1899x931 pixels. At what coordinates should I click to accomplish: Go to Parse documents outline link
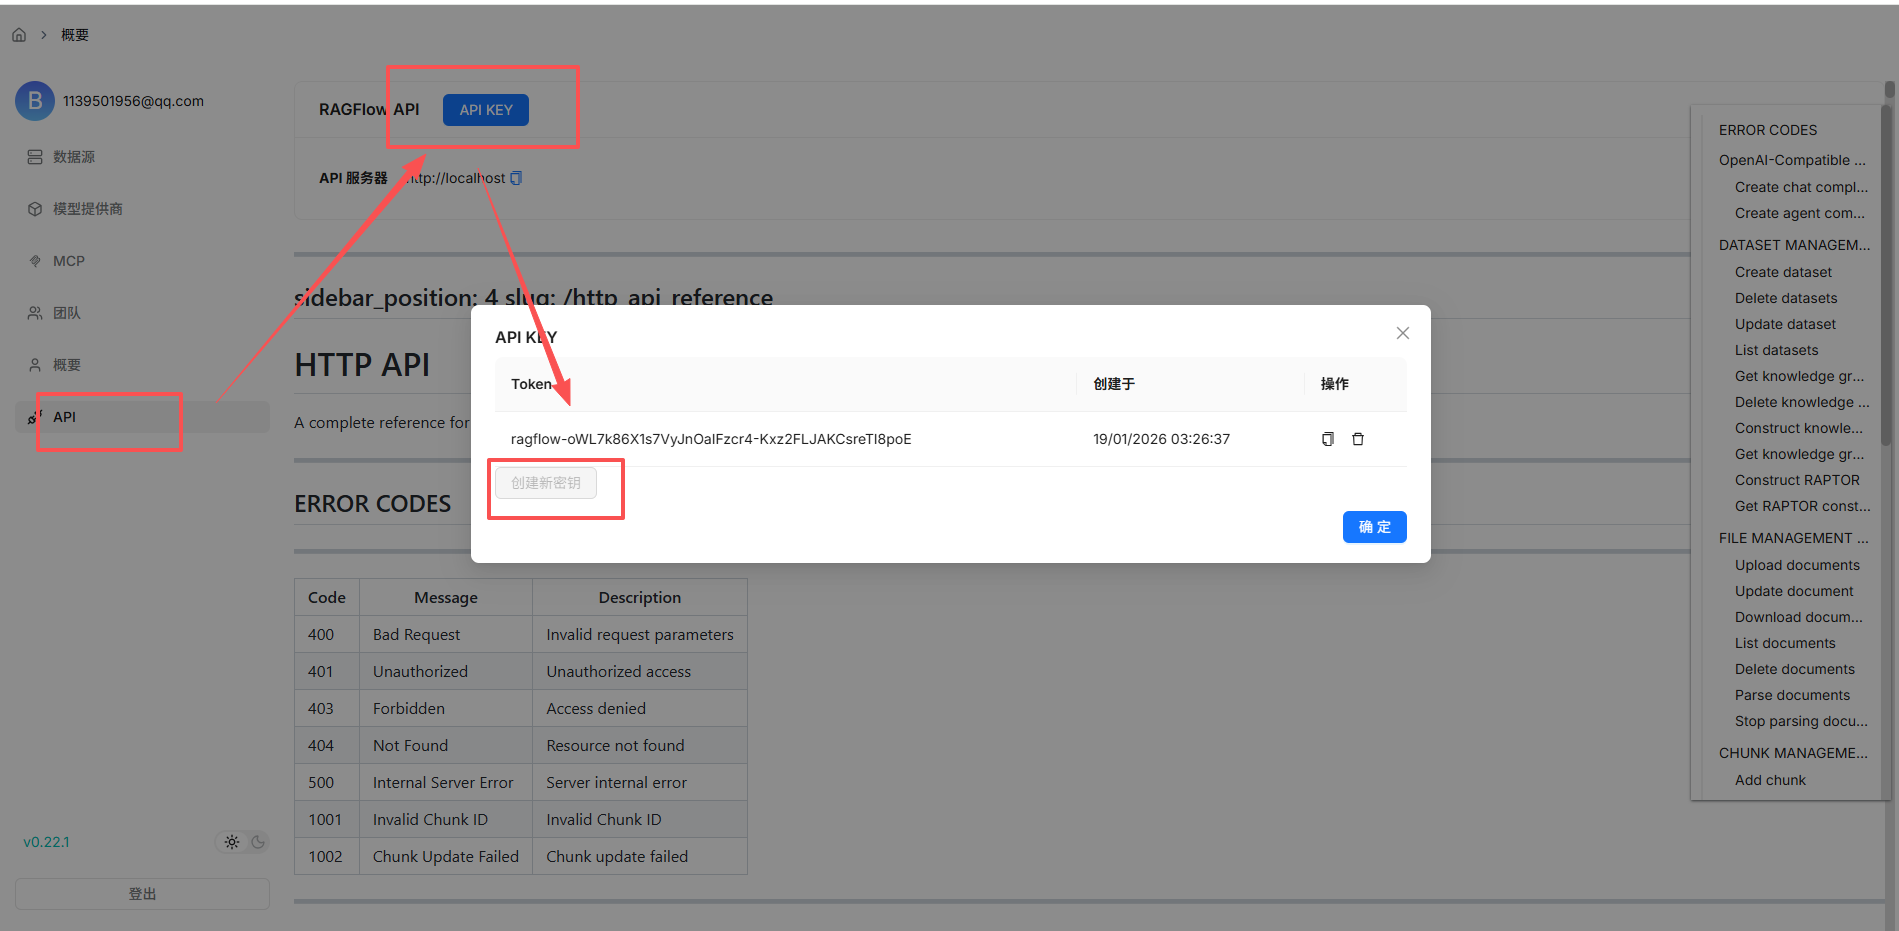click(1792, 695)
